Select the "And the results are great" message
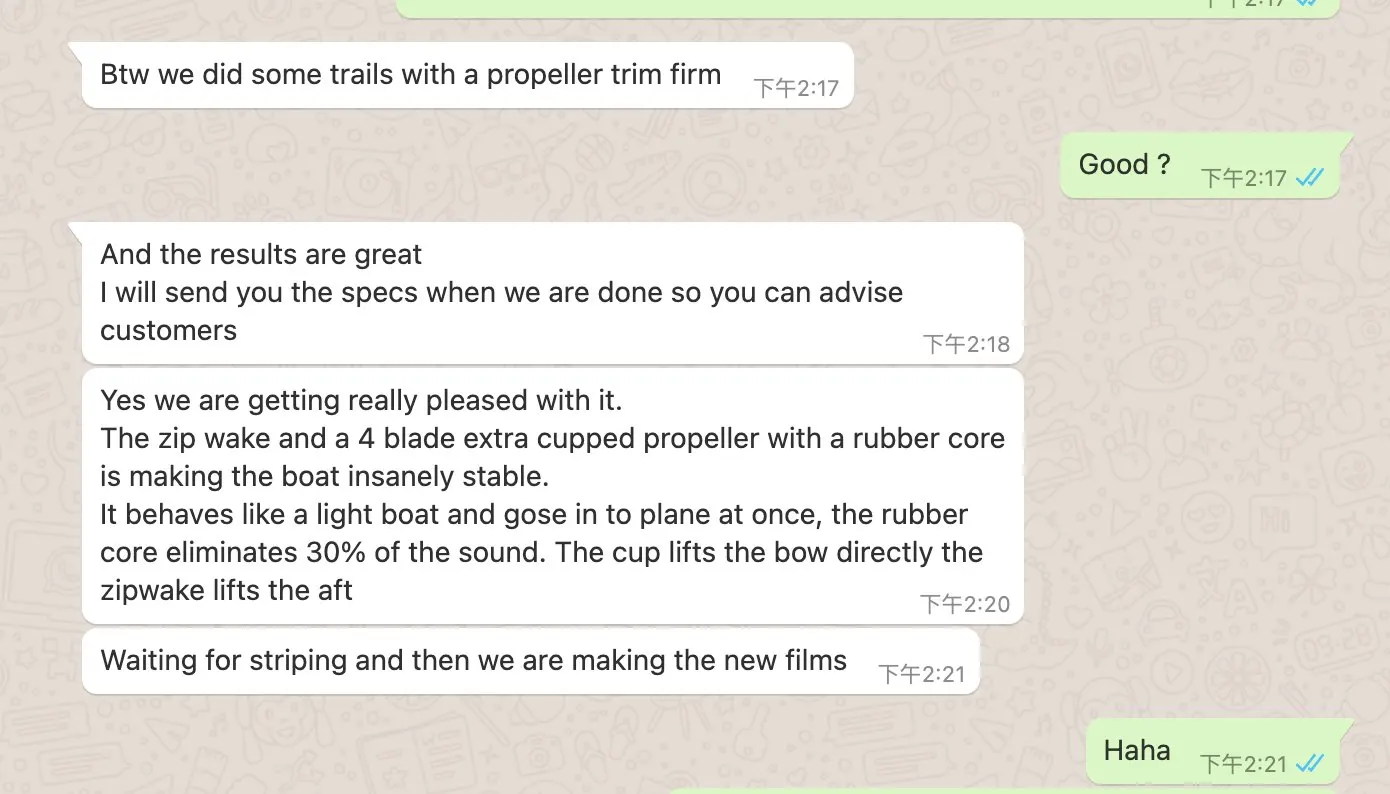The height and width of the screenshot is (794, 1390). (260, 255)
